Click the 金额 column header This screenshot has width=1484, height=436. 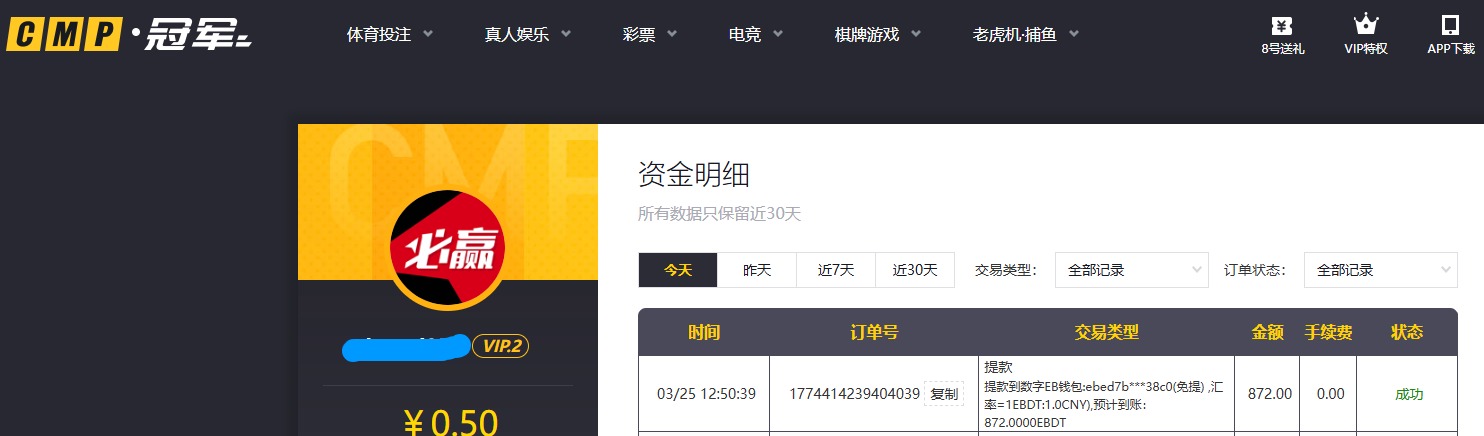(1268, 332)
